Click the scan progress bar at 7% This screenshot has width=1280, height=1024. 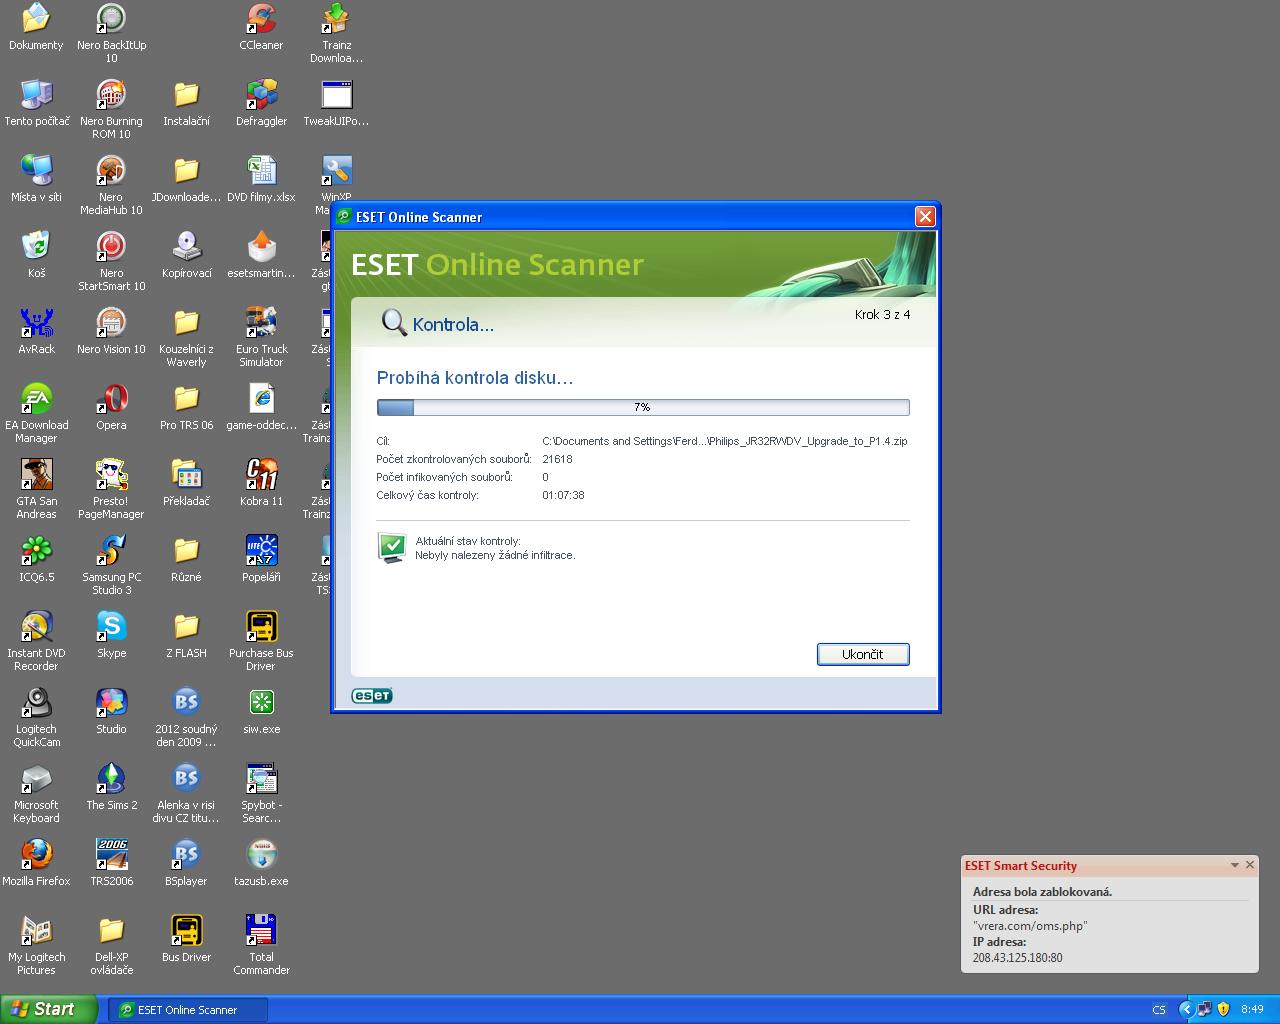[x=642, y=407]
